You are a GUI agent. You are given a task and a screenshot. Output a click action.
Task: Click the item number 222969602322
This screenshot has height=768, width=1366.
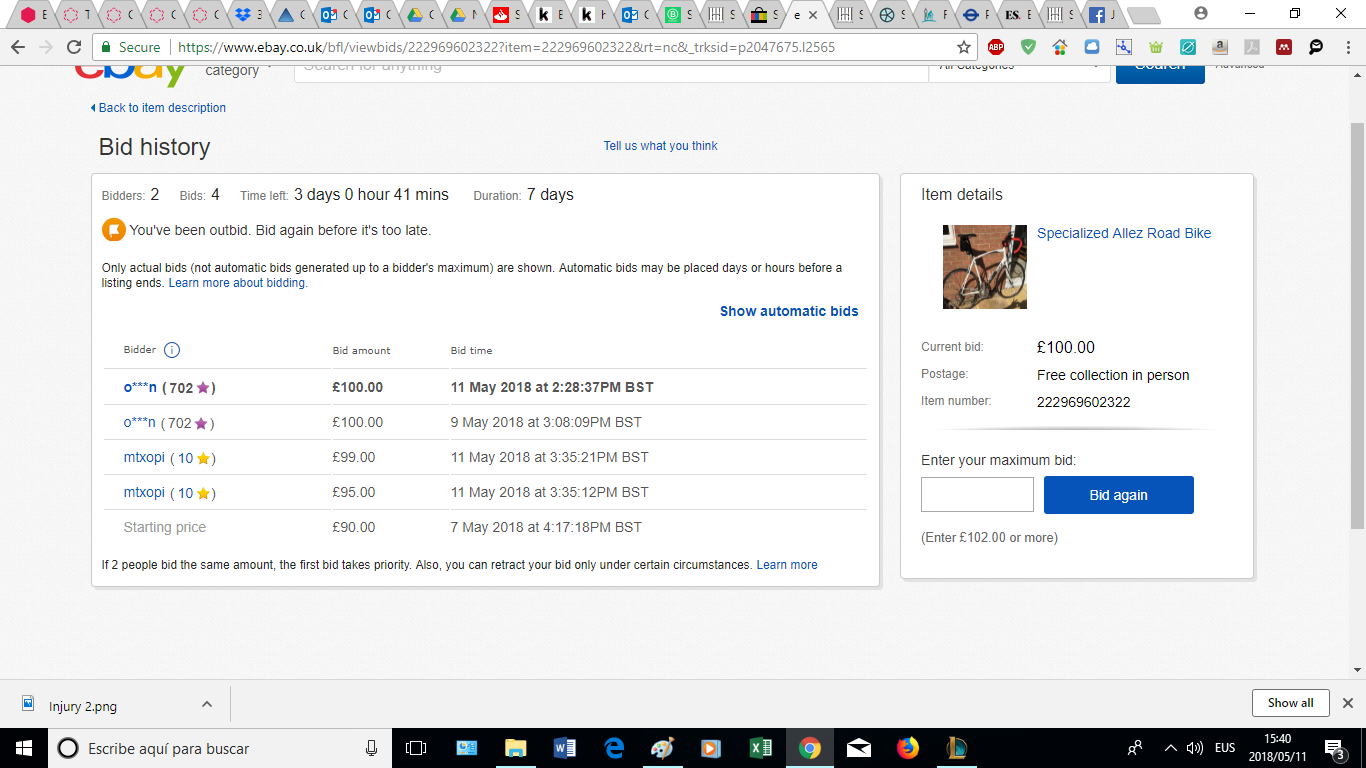pyautogui.click(x=1084, y=402)
